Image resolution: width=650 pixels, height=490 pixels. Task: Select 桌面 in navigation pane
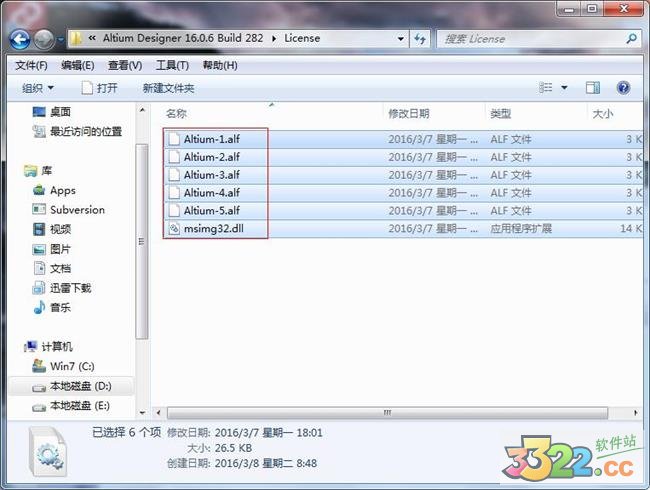tap(51, 112)
